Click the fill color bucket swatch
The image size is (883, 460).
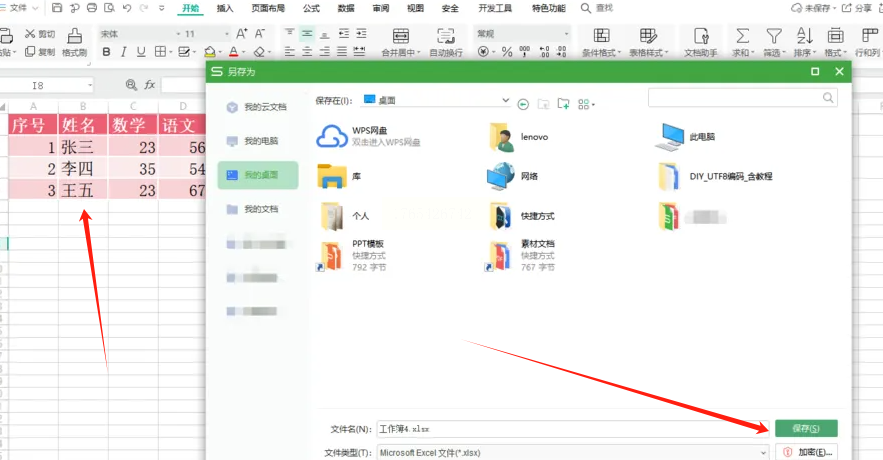209,52
